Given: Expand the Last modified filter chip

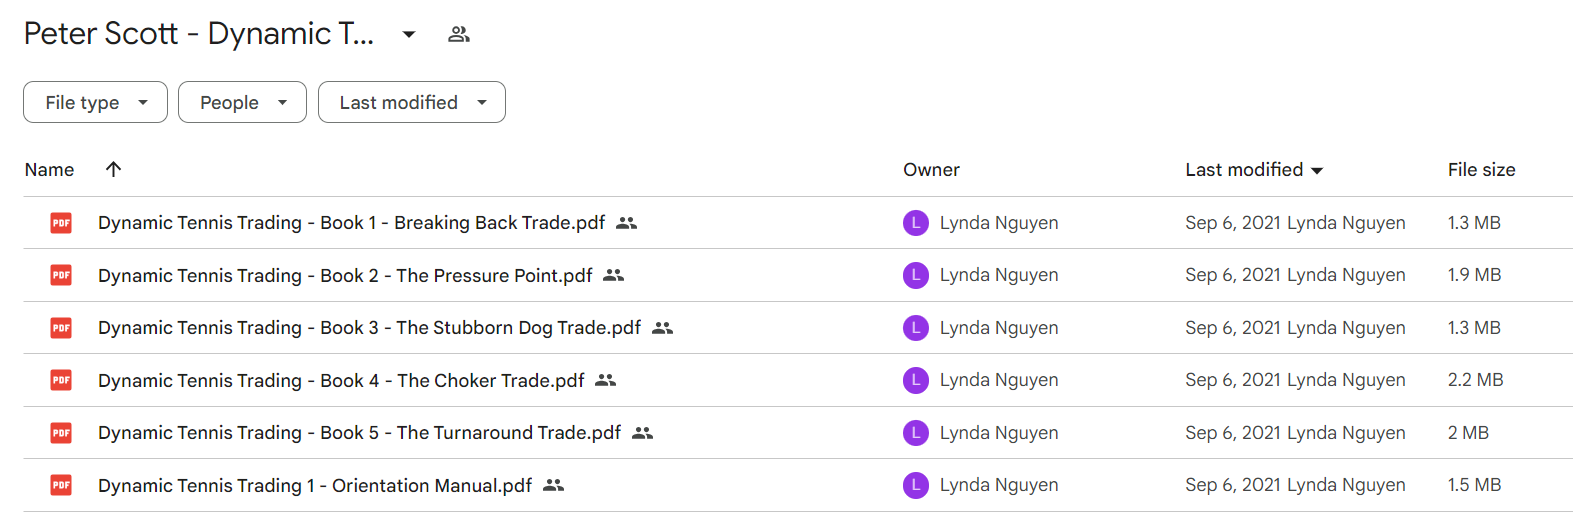Looking at the screenshot, I should pos(411,102).
